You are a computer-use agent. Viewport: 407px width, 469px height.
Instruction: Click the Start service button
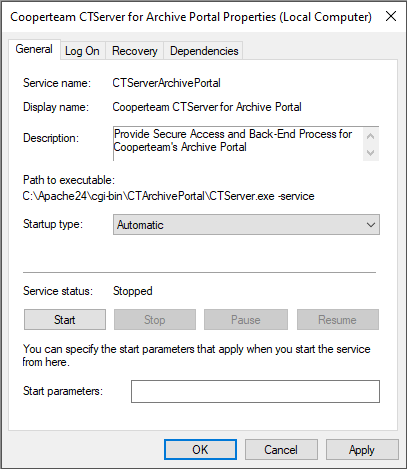point(65,320)
